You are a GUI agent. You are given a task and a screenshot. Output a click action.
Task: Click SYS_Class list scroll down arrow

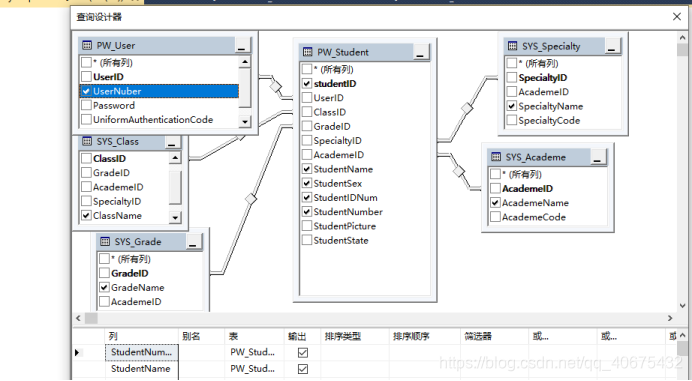coord(175,217)
